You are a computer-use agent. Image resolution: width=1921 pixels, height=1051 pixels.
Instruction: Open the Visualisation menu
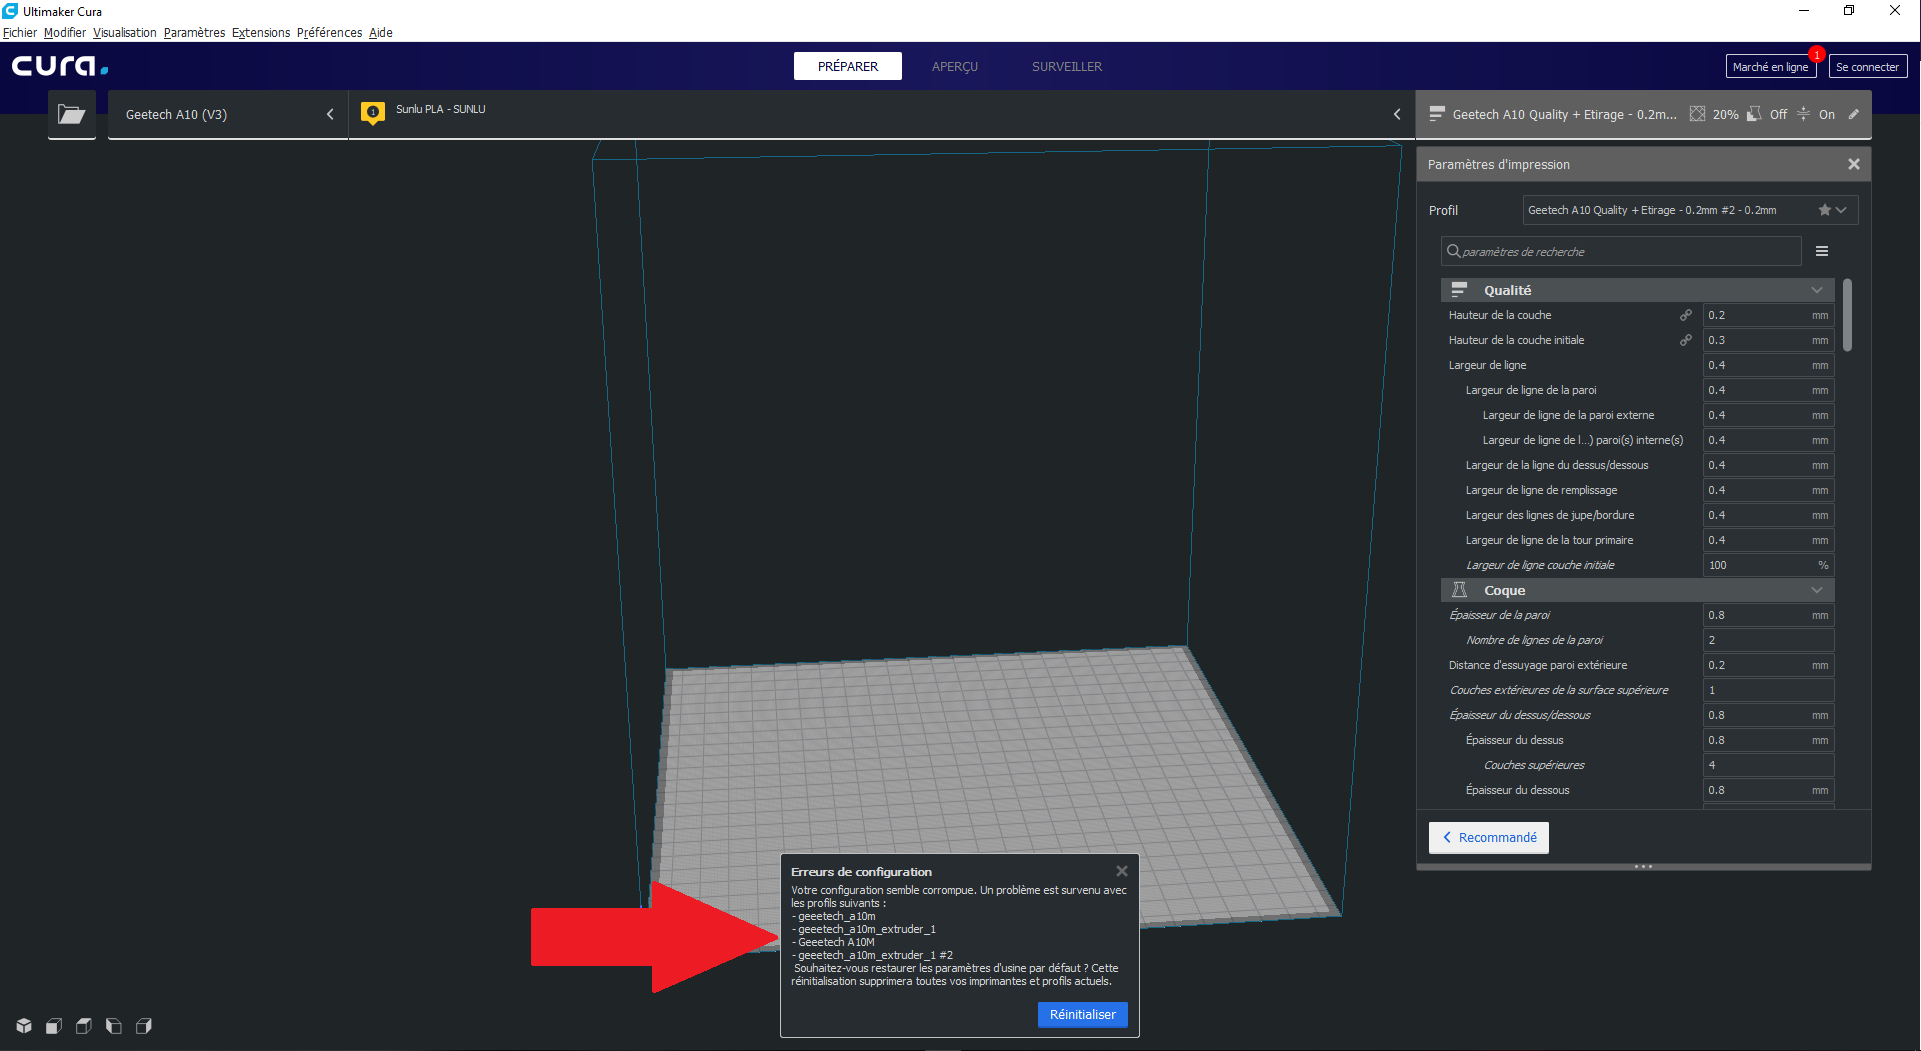(x=125, y=33)
